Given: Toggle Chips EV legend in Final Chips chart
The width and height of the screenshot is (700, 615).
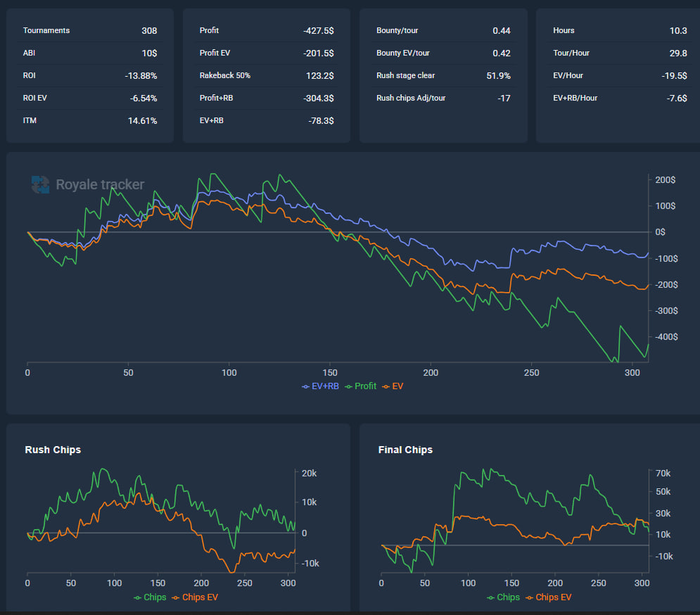Looking at the screenshot, I should coord(551,597).
